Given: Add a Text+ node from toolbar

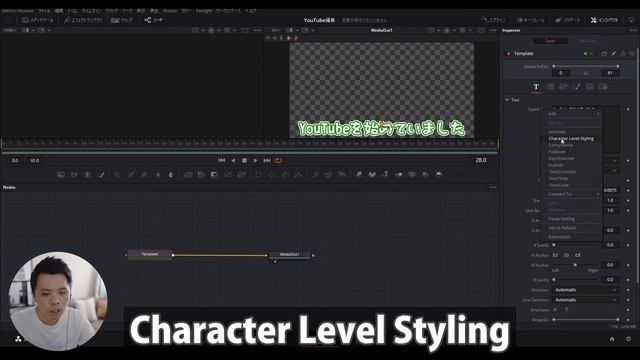Looking at the screenshot, I should tap(87, 175).
